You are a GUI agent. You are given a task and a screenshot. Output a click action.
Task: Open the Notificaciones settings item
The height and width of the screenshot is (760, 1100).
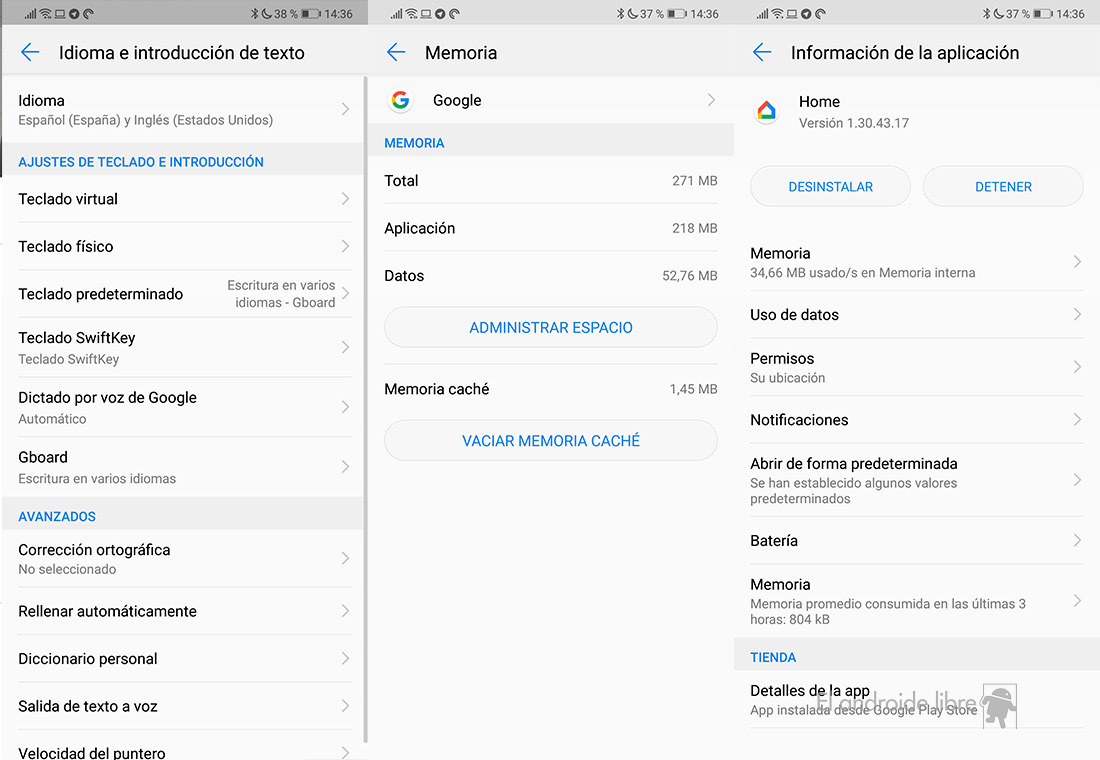tap(915, 420)
